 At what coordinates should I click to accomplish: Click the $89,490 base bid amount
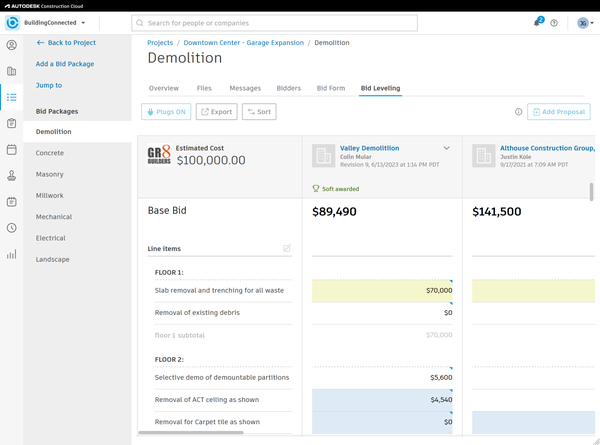[x=334, y=212]
